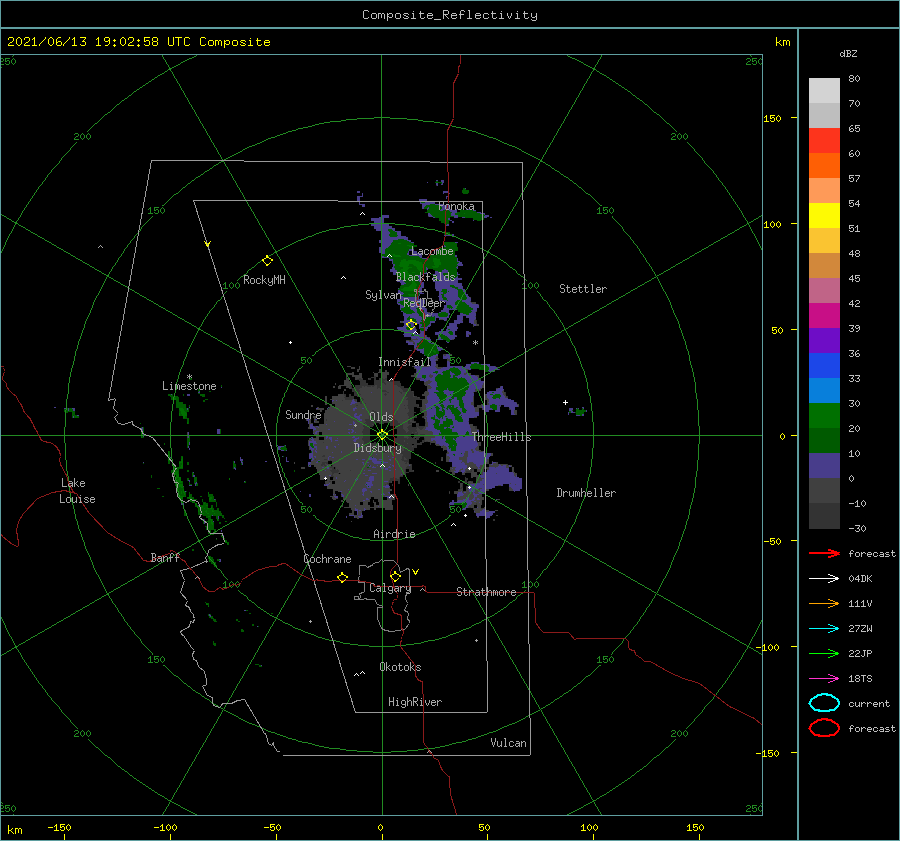Viewport: 900px width, 841px height.
Task: Click the magenta 18TS arrow legend icon
Action: click(x=824, y=678)
